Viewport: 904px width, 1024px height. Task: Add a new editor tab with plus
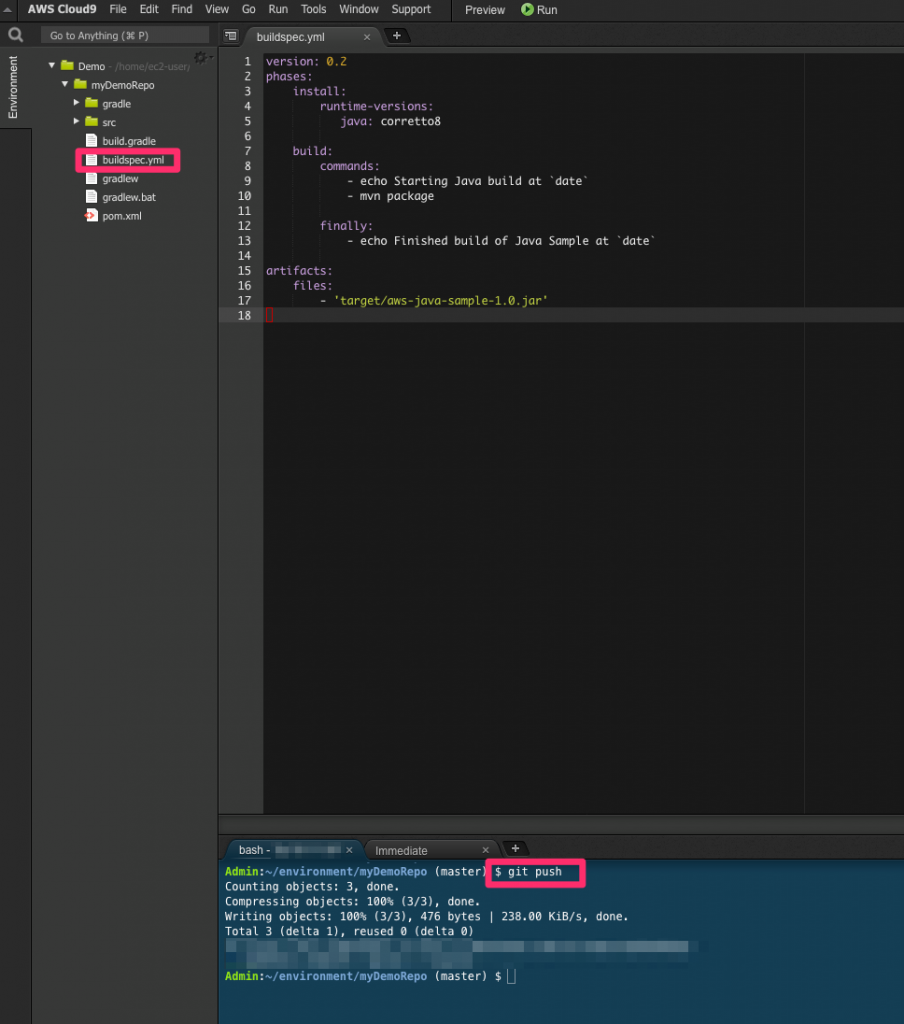point(396,36)
